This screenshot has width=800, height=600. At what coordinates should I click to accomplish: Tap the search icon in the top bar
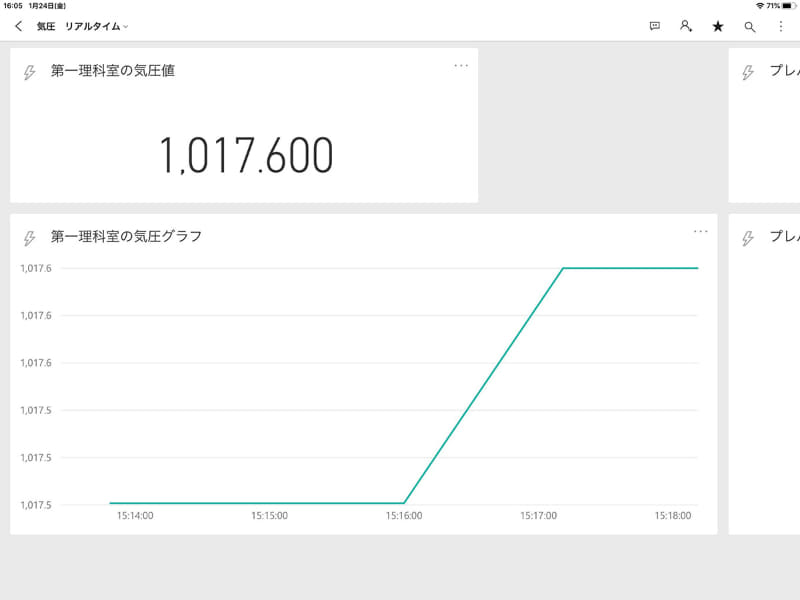coord(749,24)
